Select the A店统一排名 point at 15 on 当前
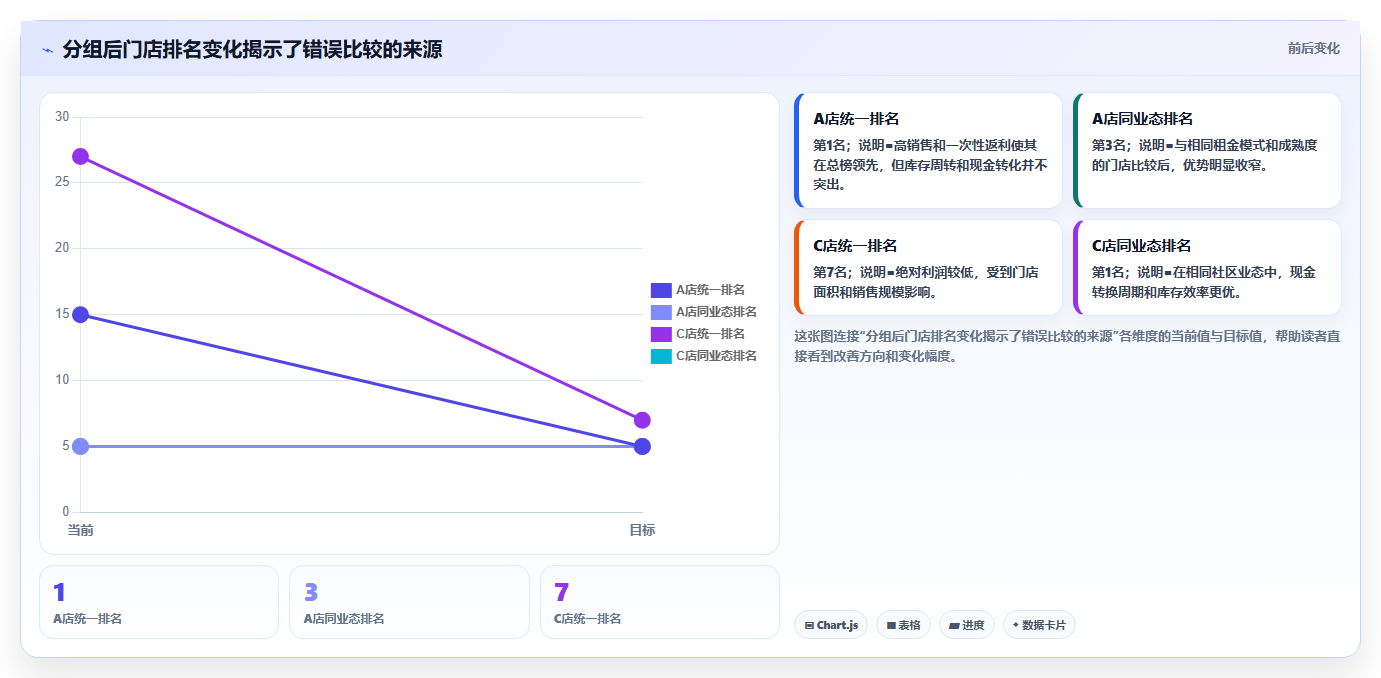The height and width of the screenshot is (678, 1381). (x=81, y=315)
